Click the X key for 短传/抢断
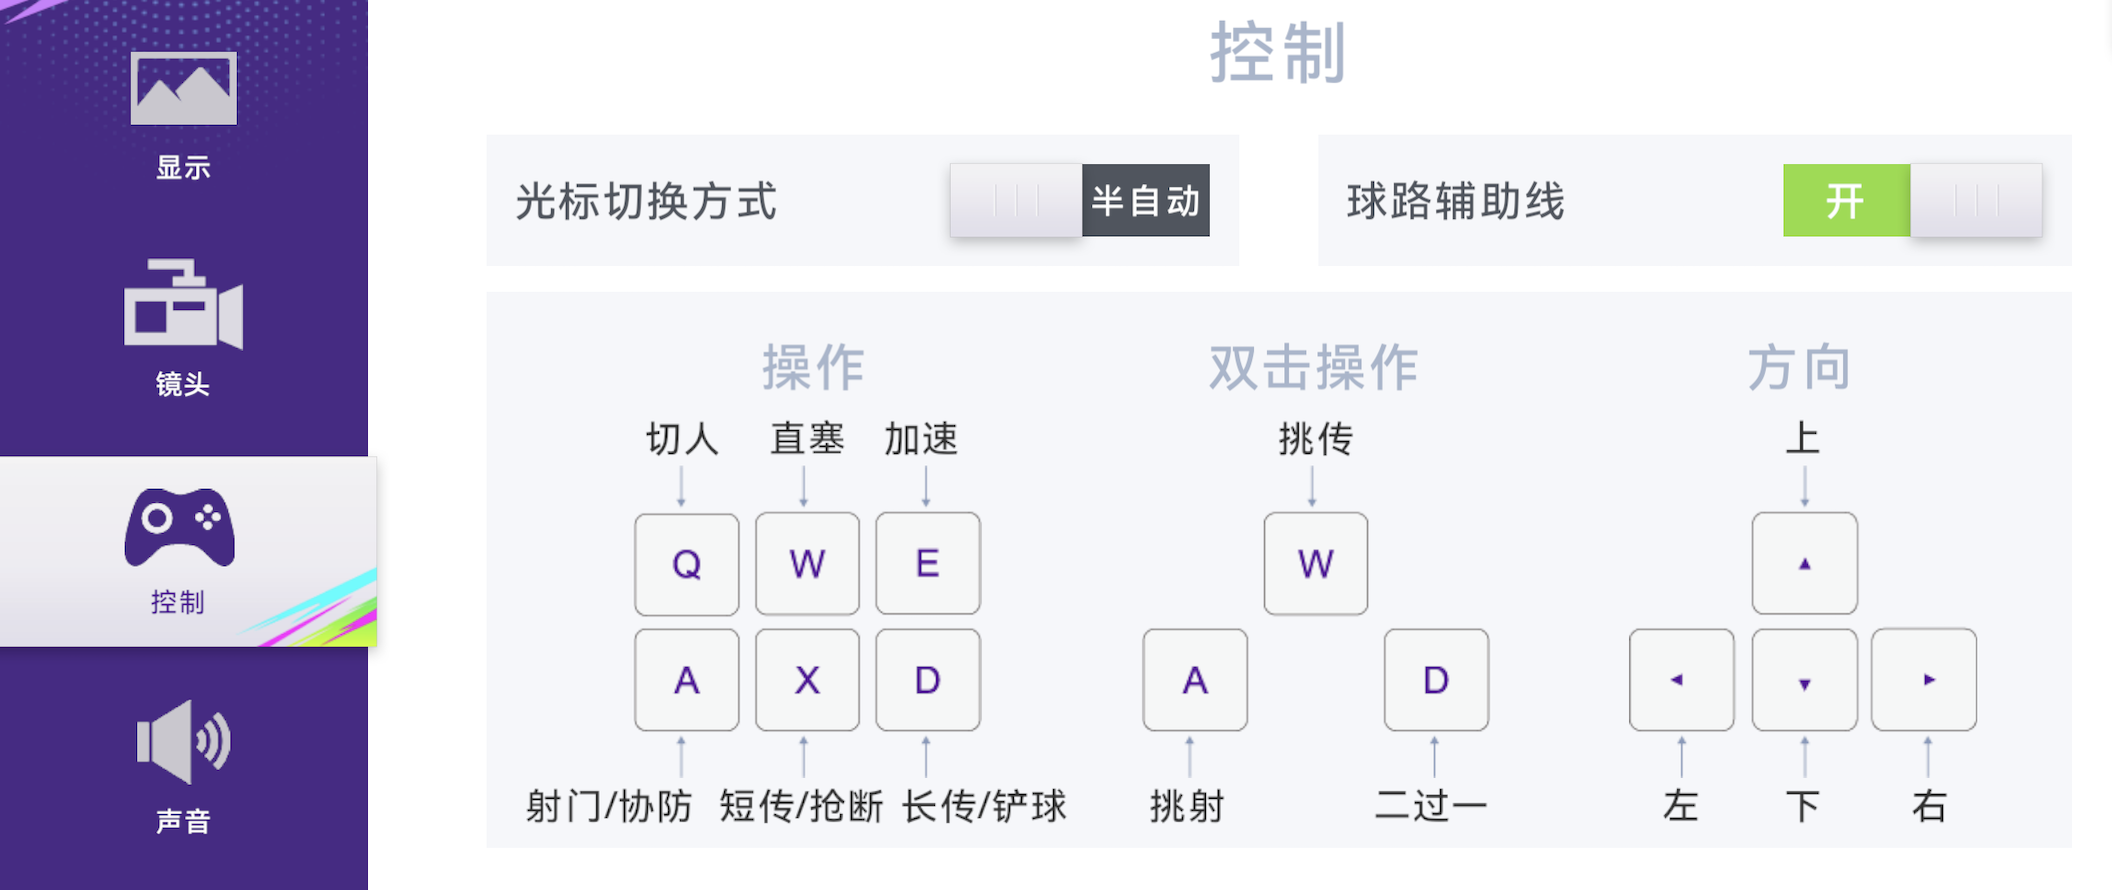 click(x=807, y=680)
